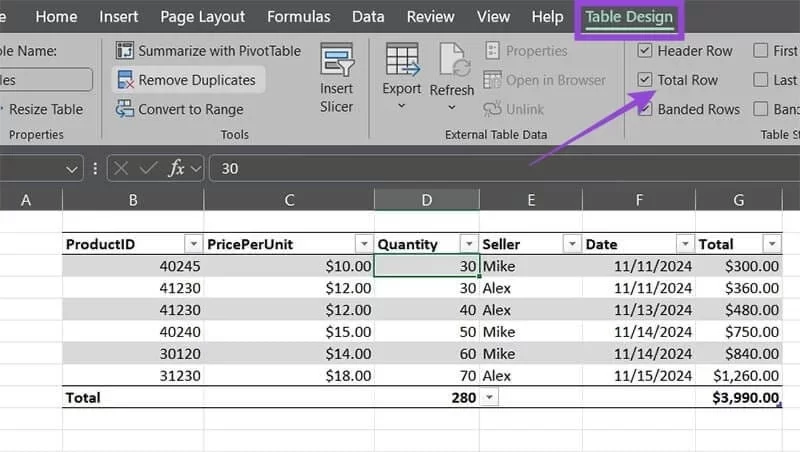
Task: Click Summarize with PivotTable icon
Action: (x=125, y=51)
